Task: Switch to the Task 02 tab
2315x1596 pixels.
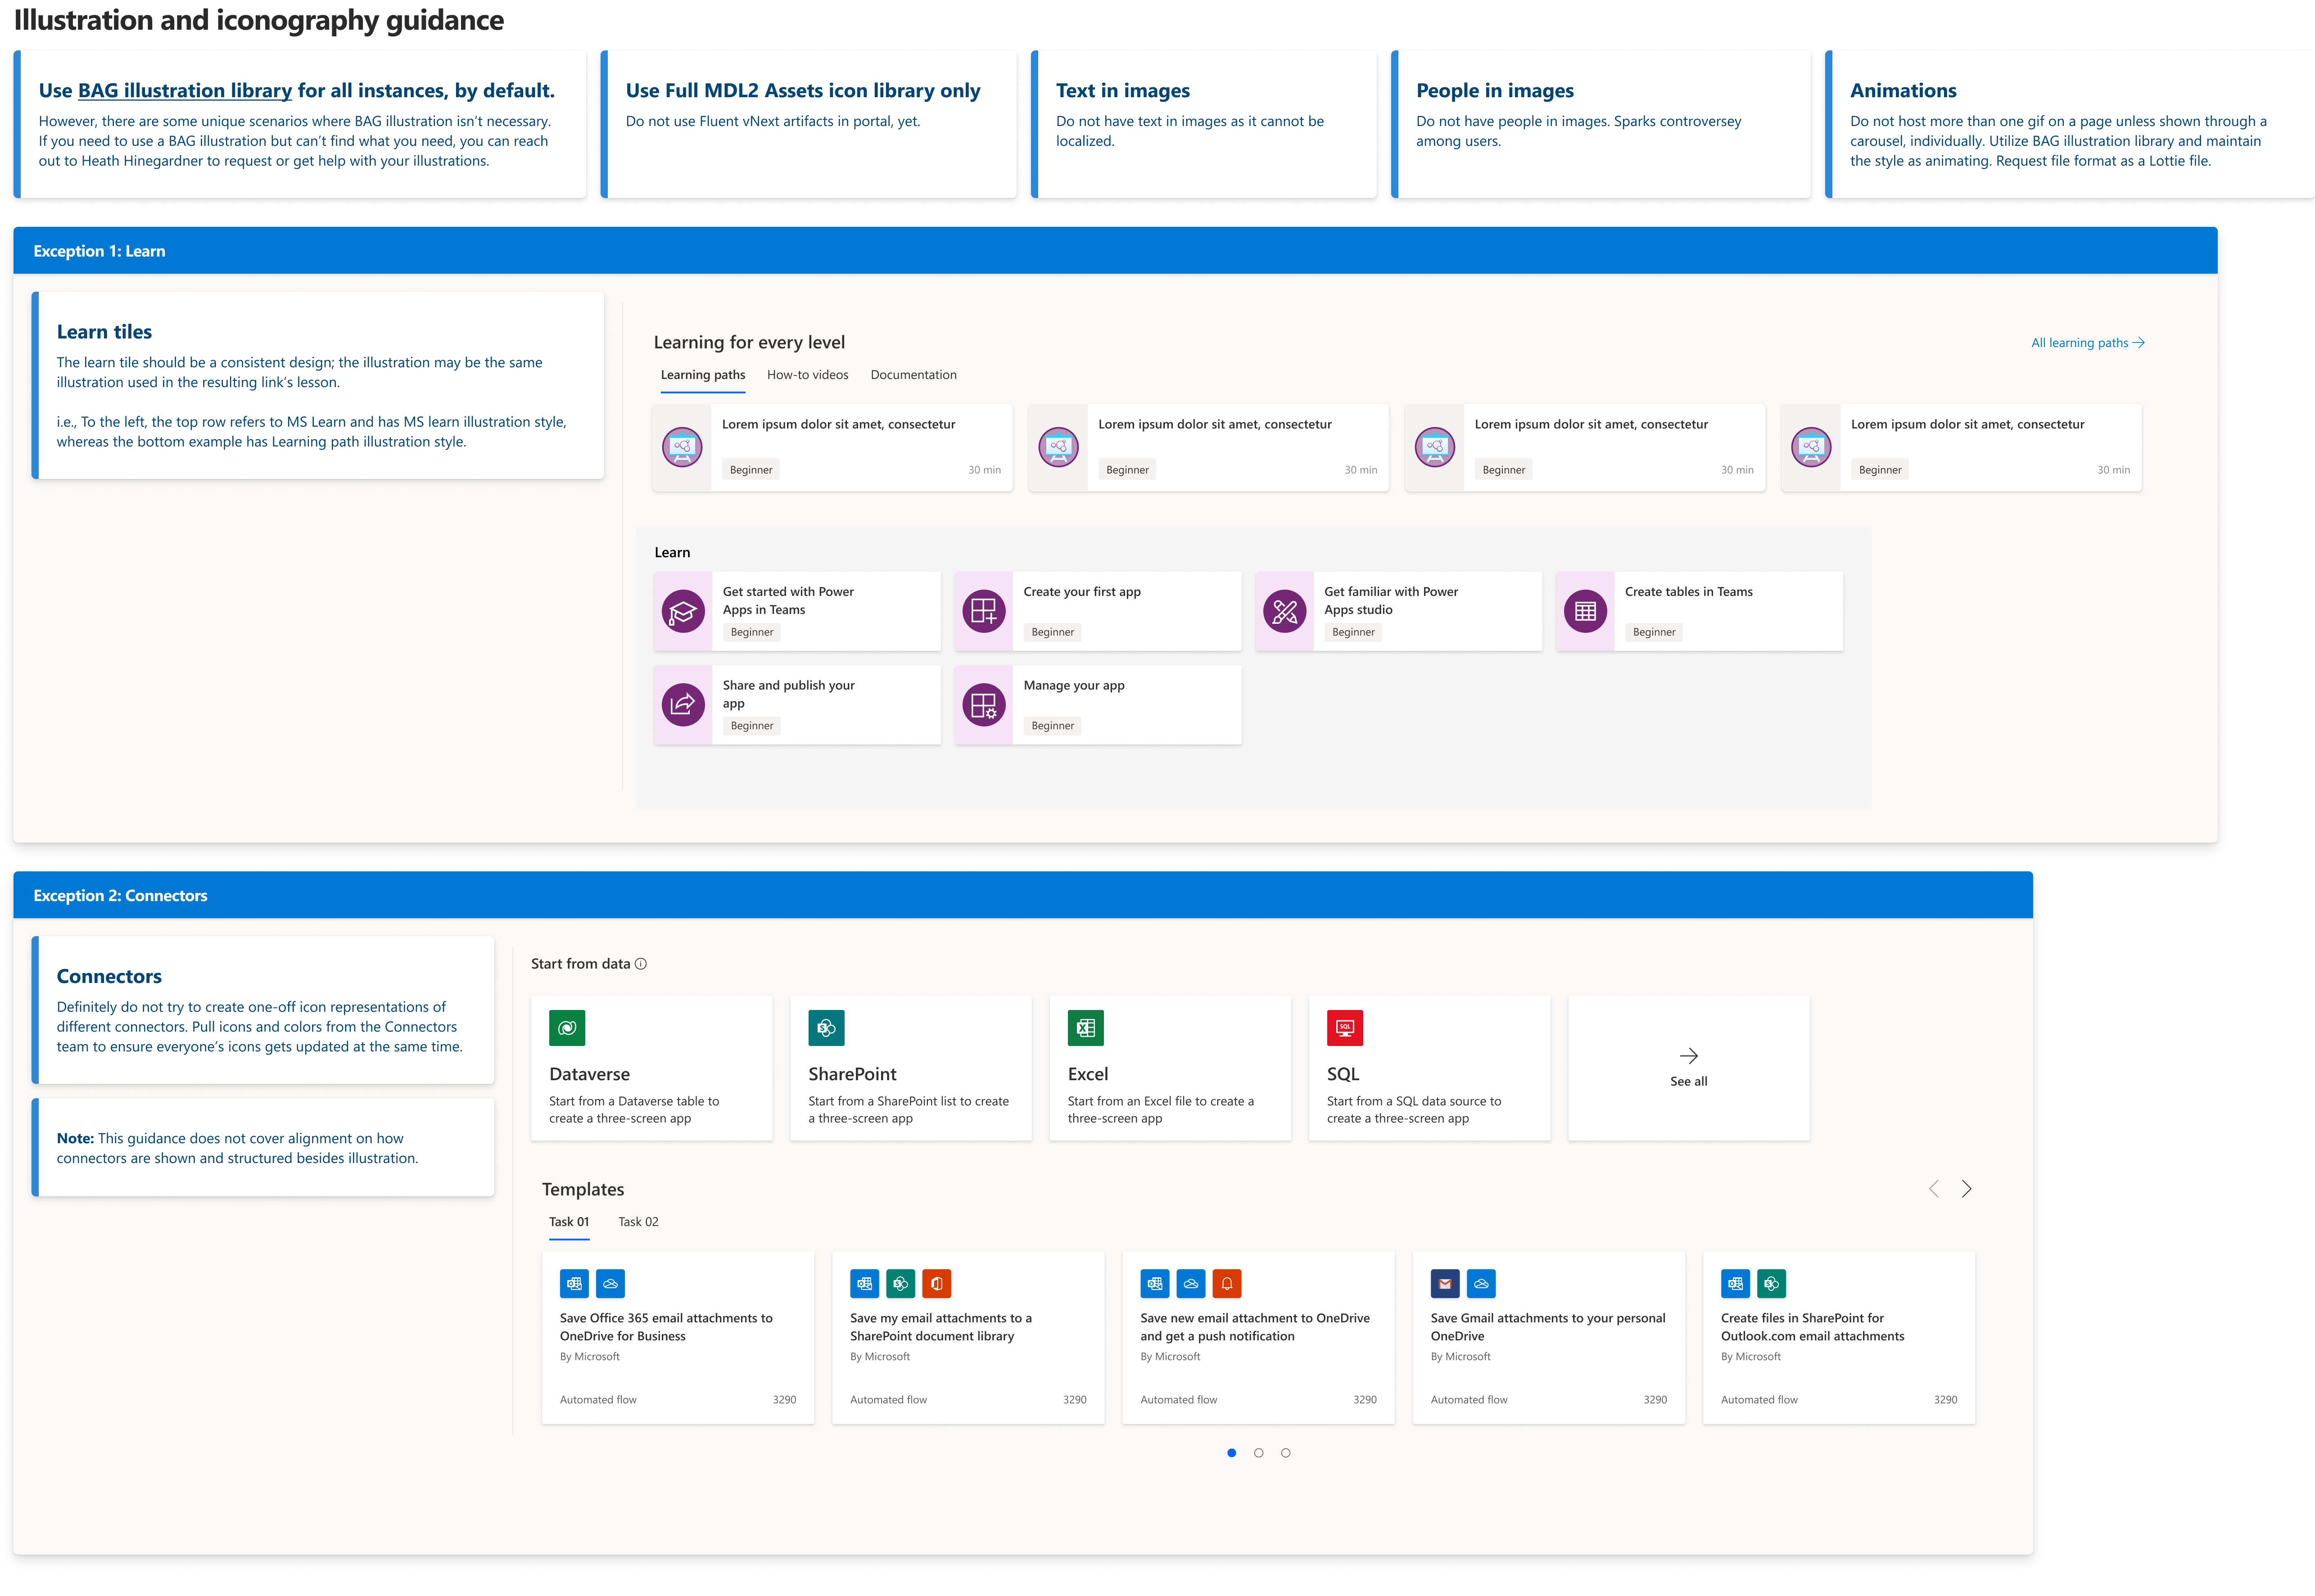Action: pyautogui.click(x=638, y=1222)
